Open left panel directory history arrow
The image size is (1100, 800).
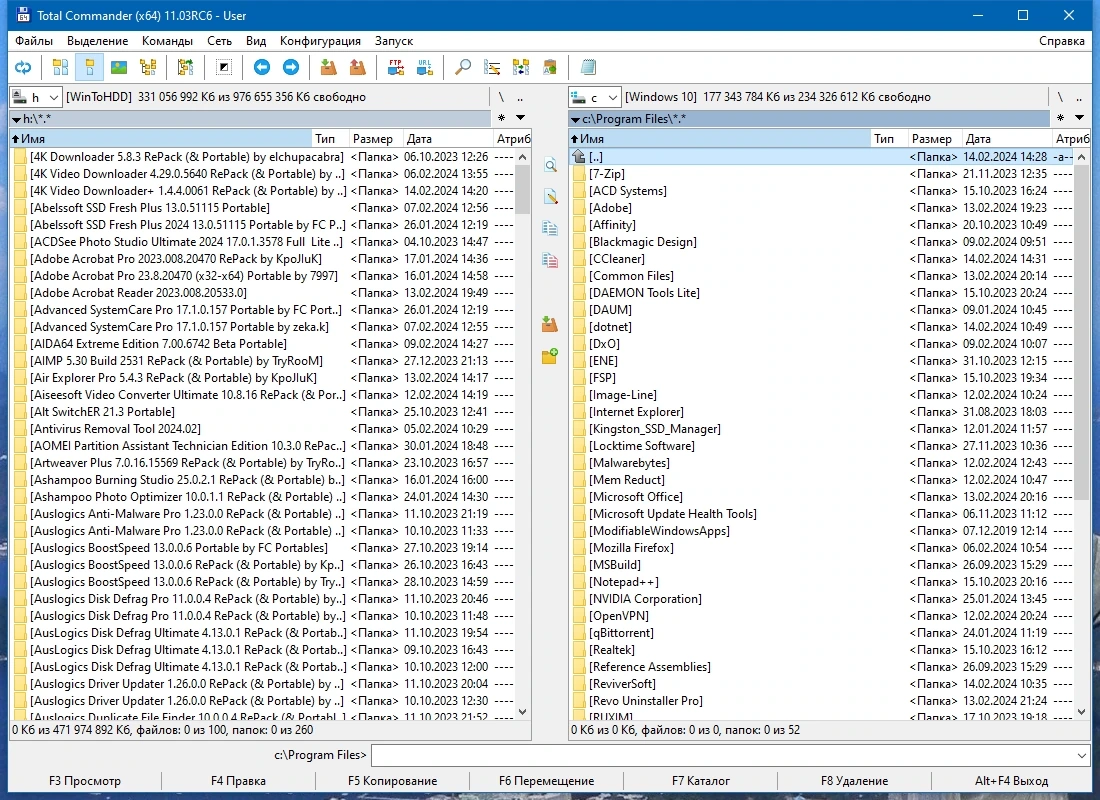521,118
